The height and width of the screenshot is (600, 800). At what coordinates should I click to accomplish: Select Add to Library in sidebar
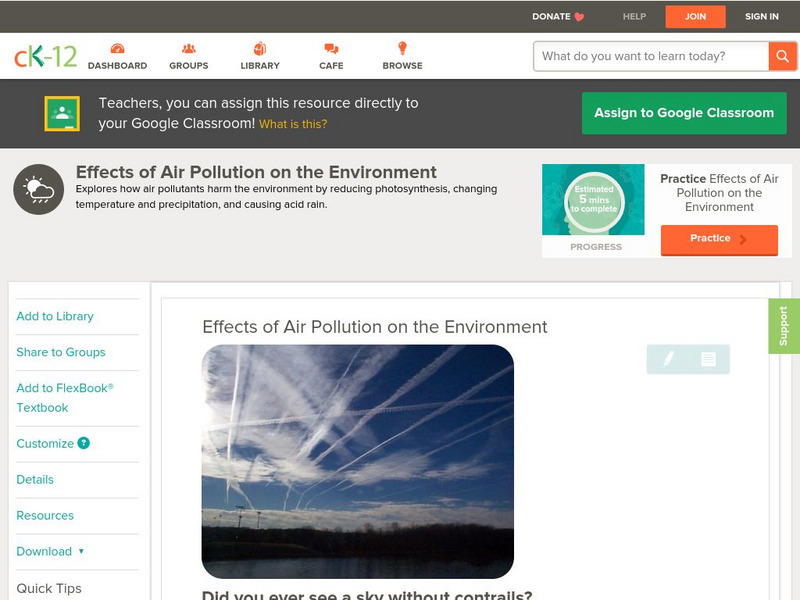55,316
